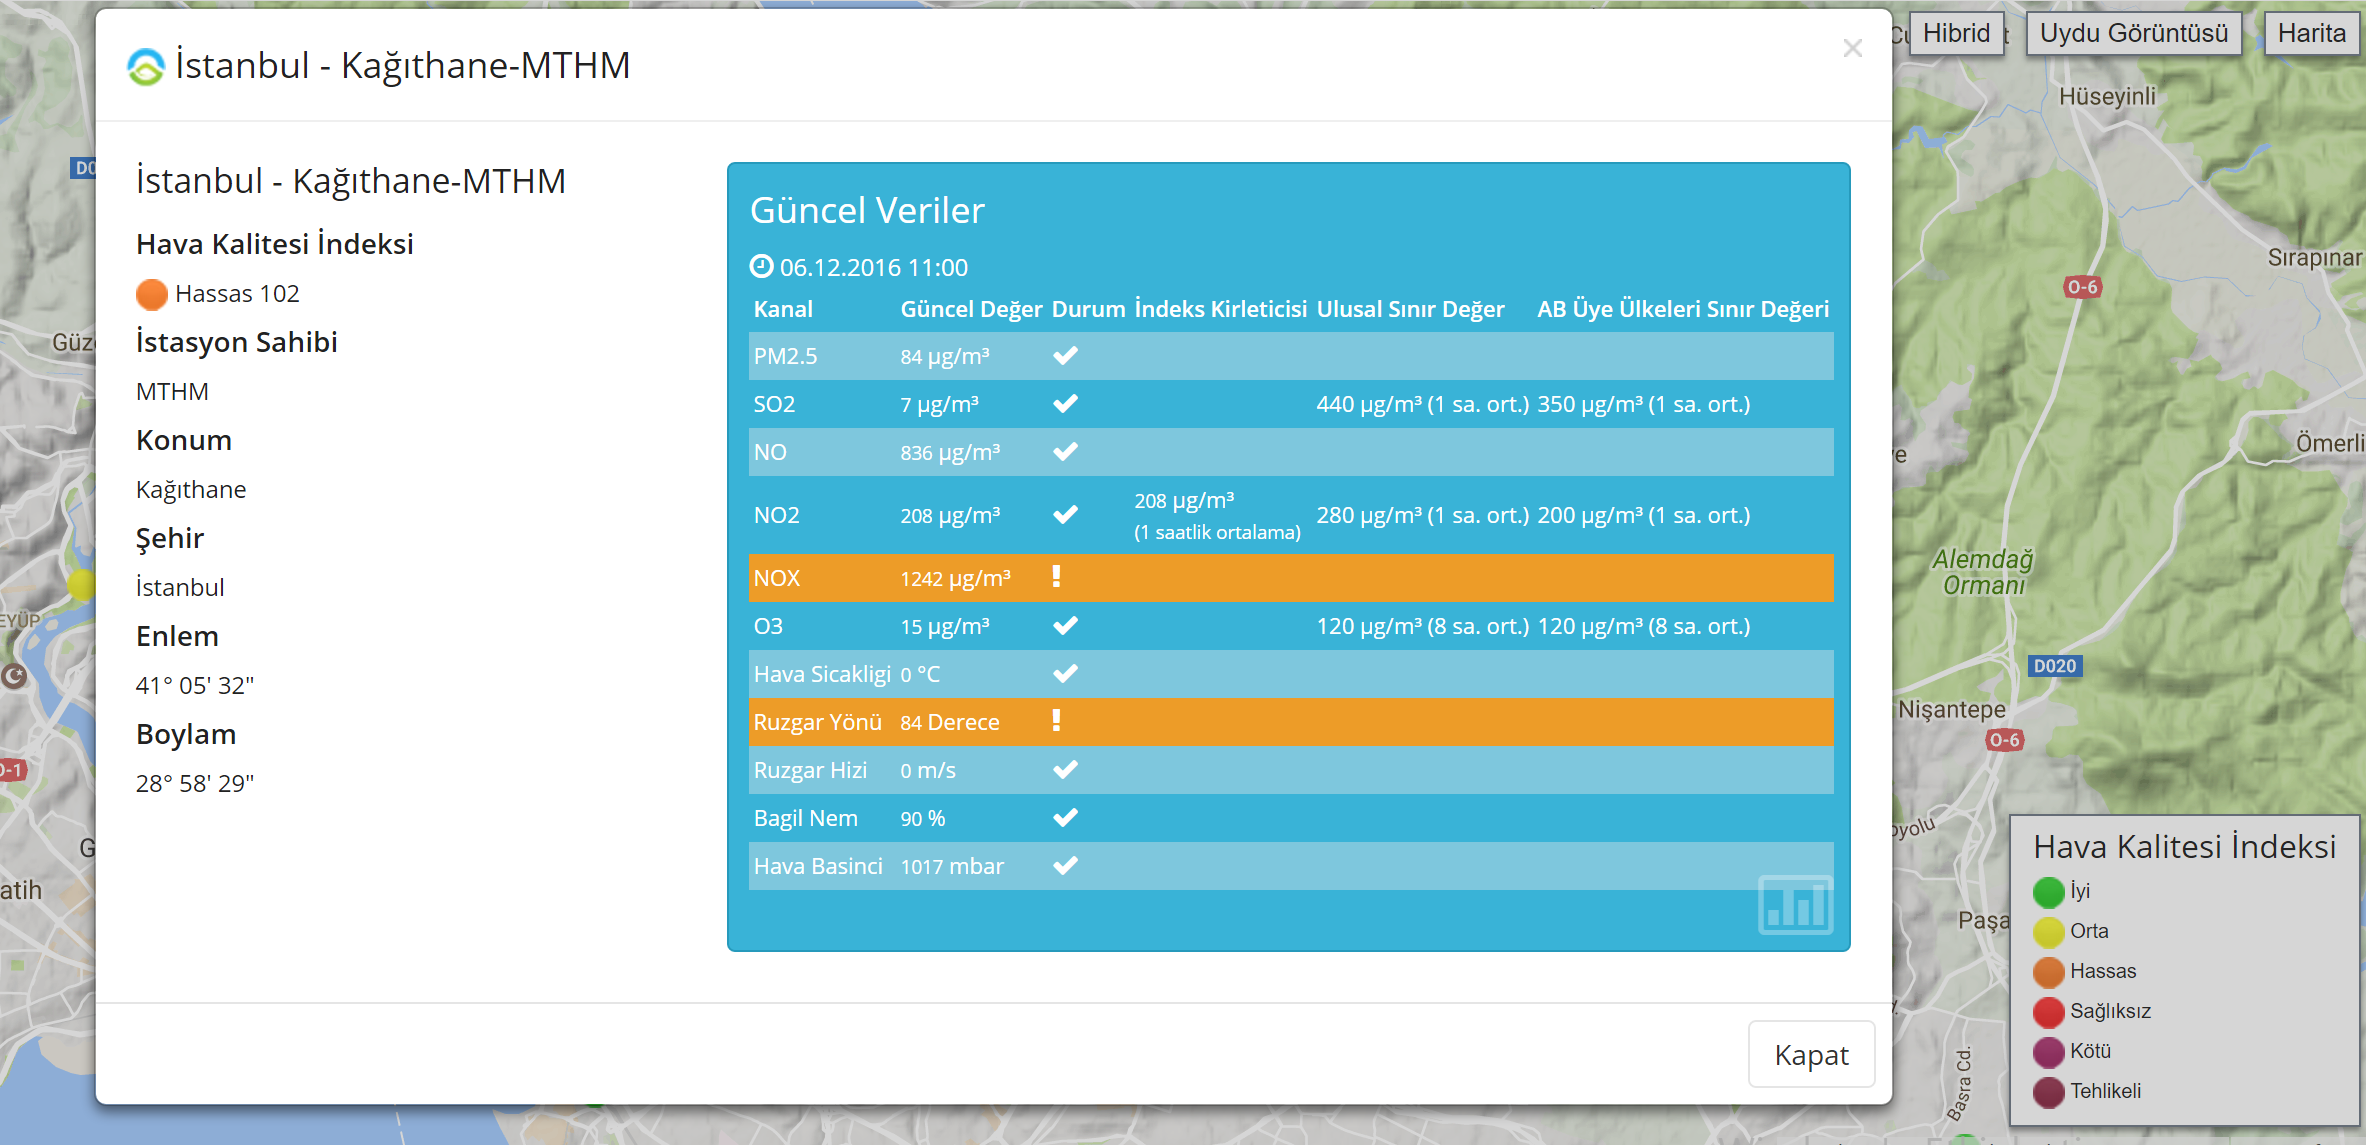Click the red Sağlıksız legend circle
Screen dimensions: 2366x1145
[2048, 1011]
